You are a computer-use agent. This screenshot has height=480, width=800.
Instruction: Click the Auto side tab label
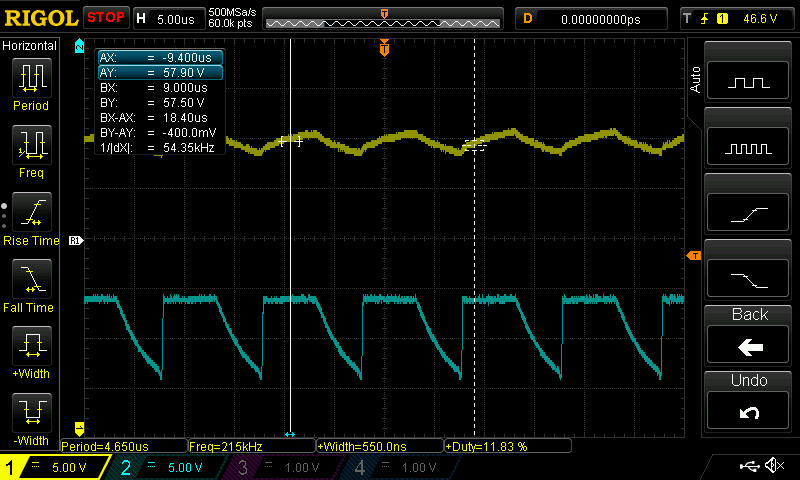tap(694, 80)
